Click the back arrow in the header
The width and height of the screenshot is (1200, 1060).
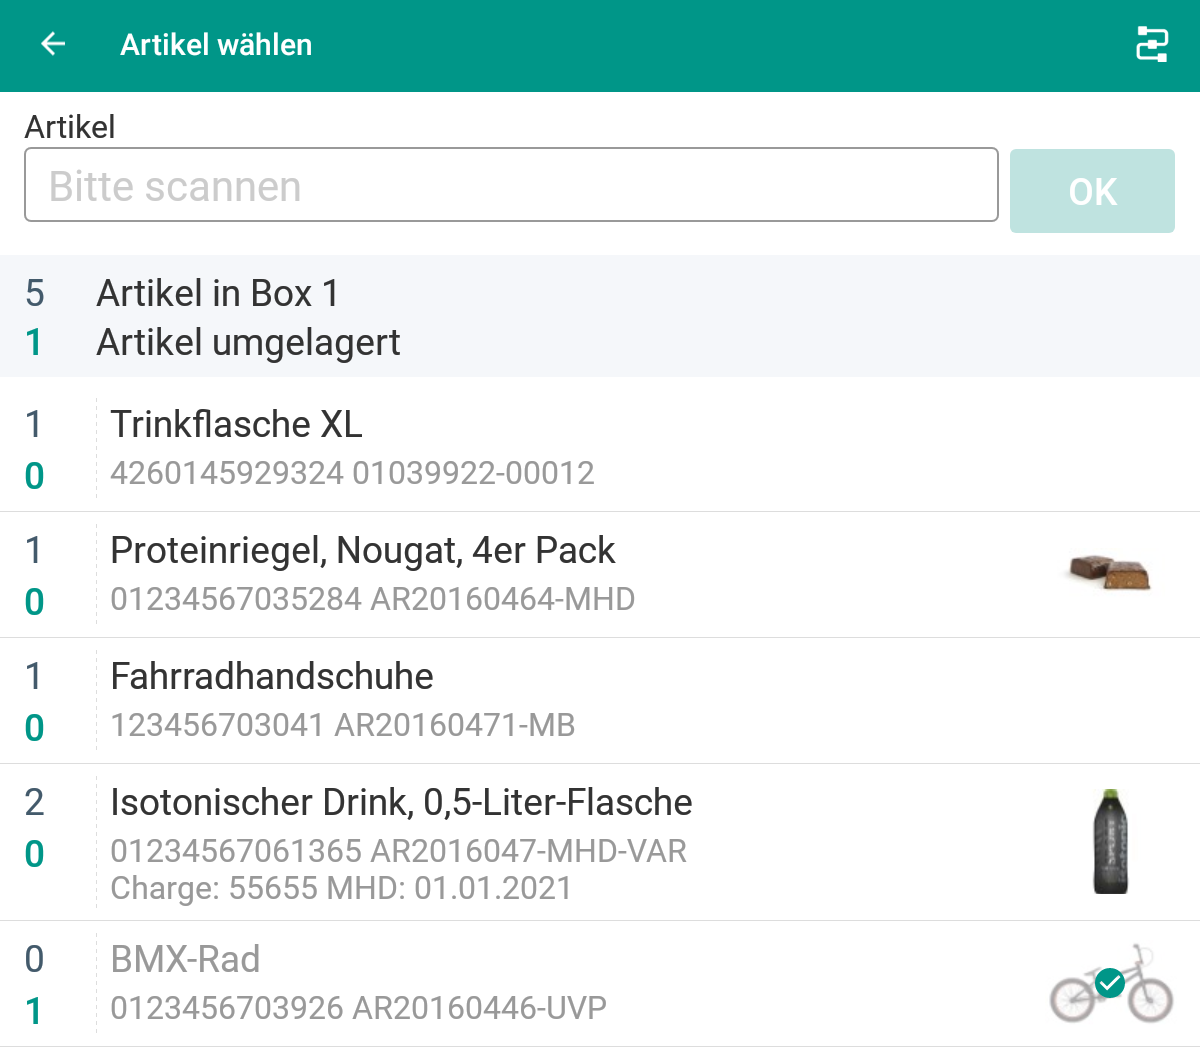[51, 45]
